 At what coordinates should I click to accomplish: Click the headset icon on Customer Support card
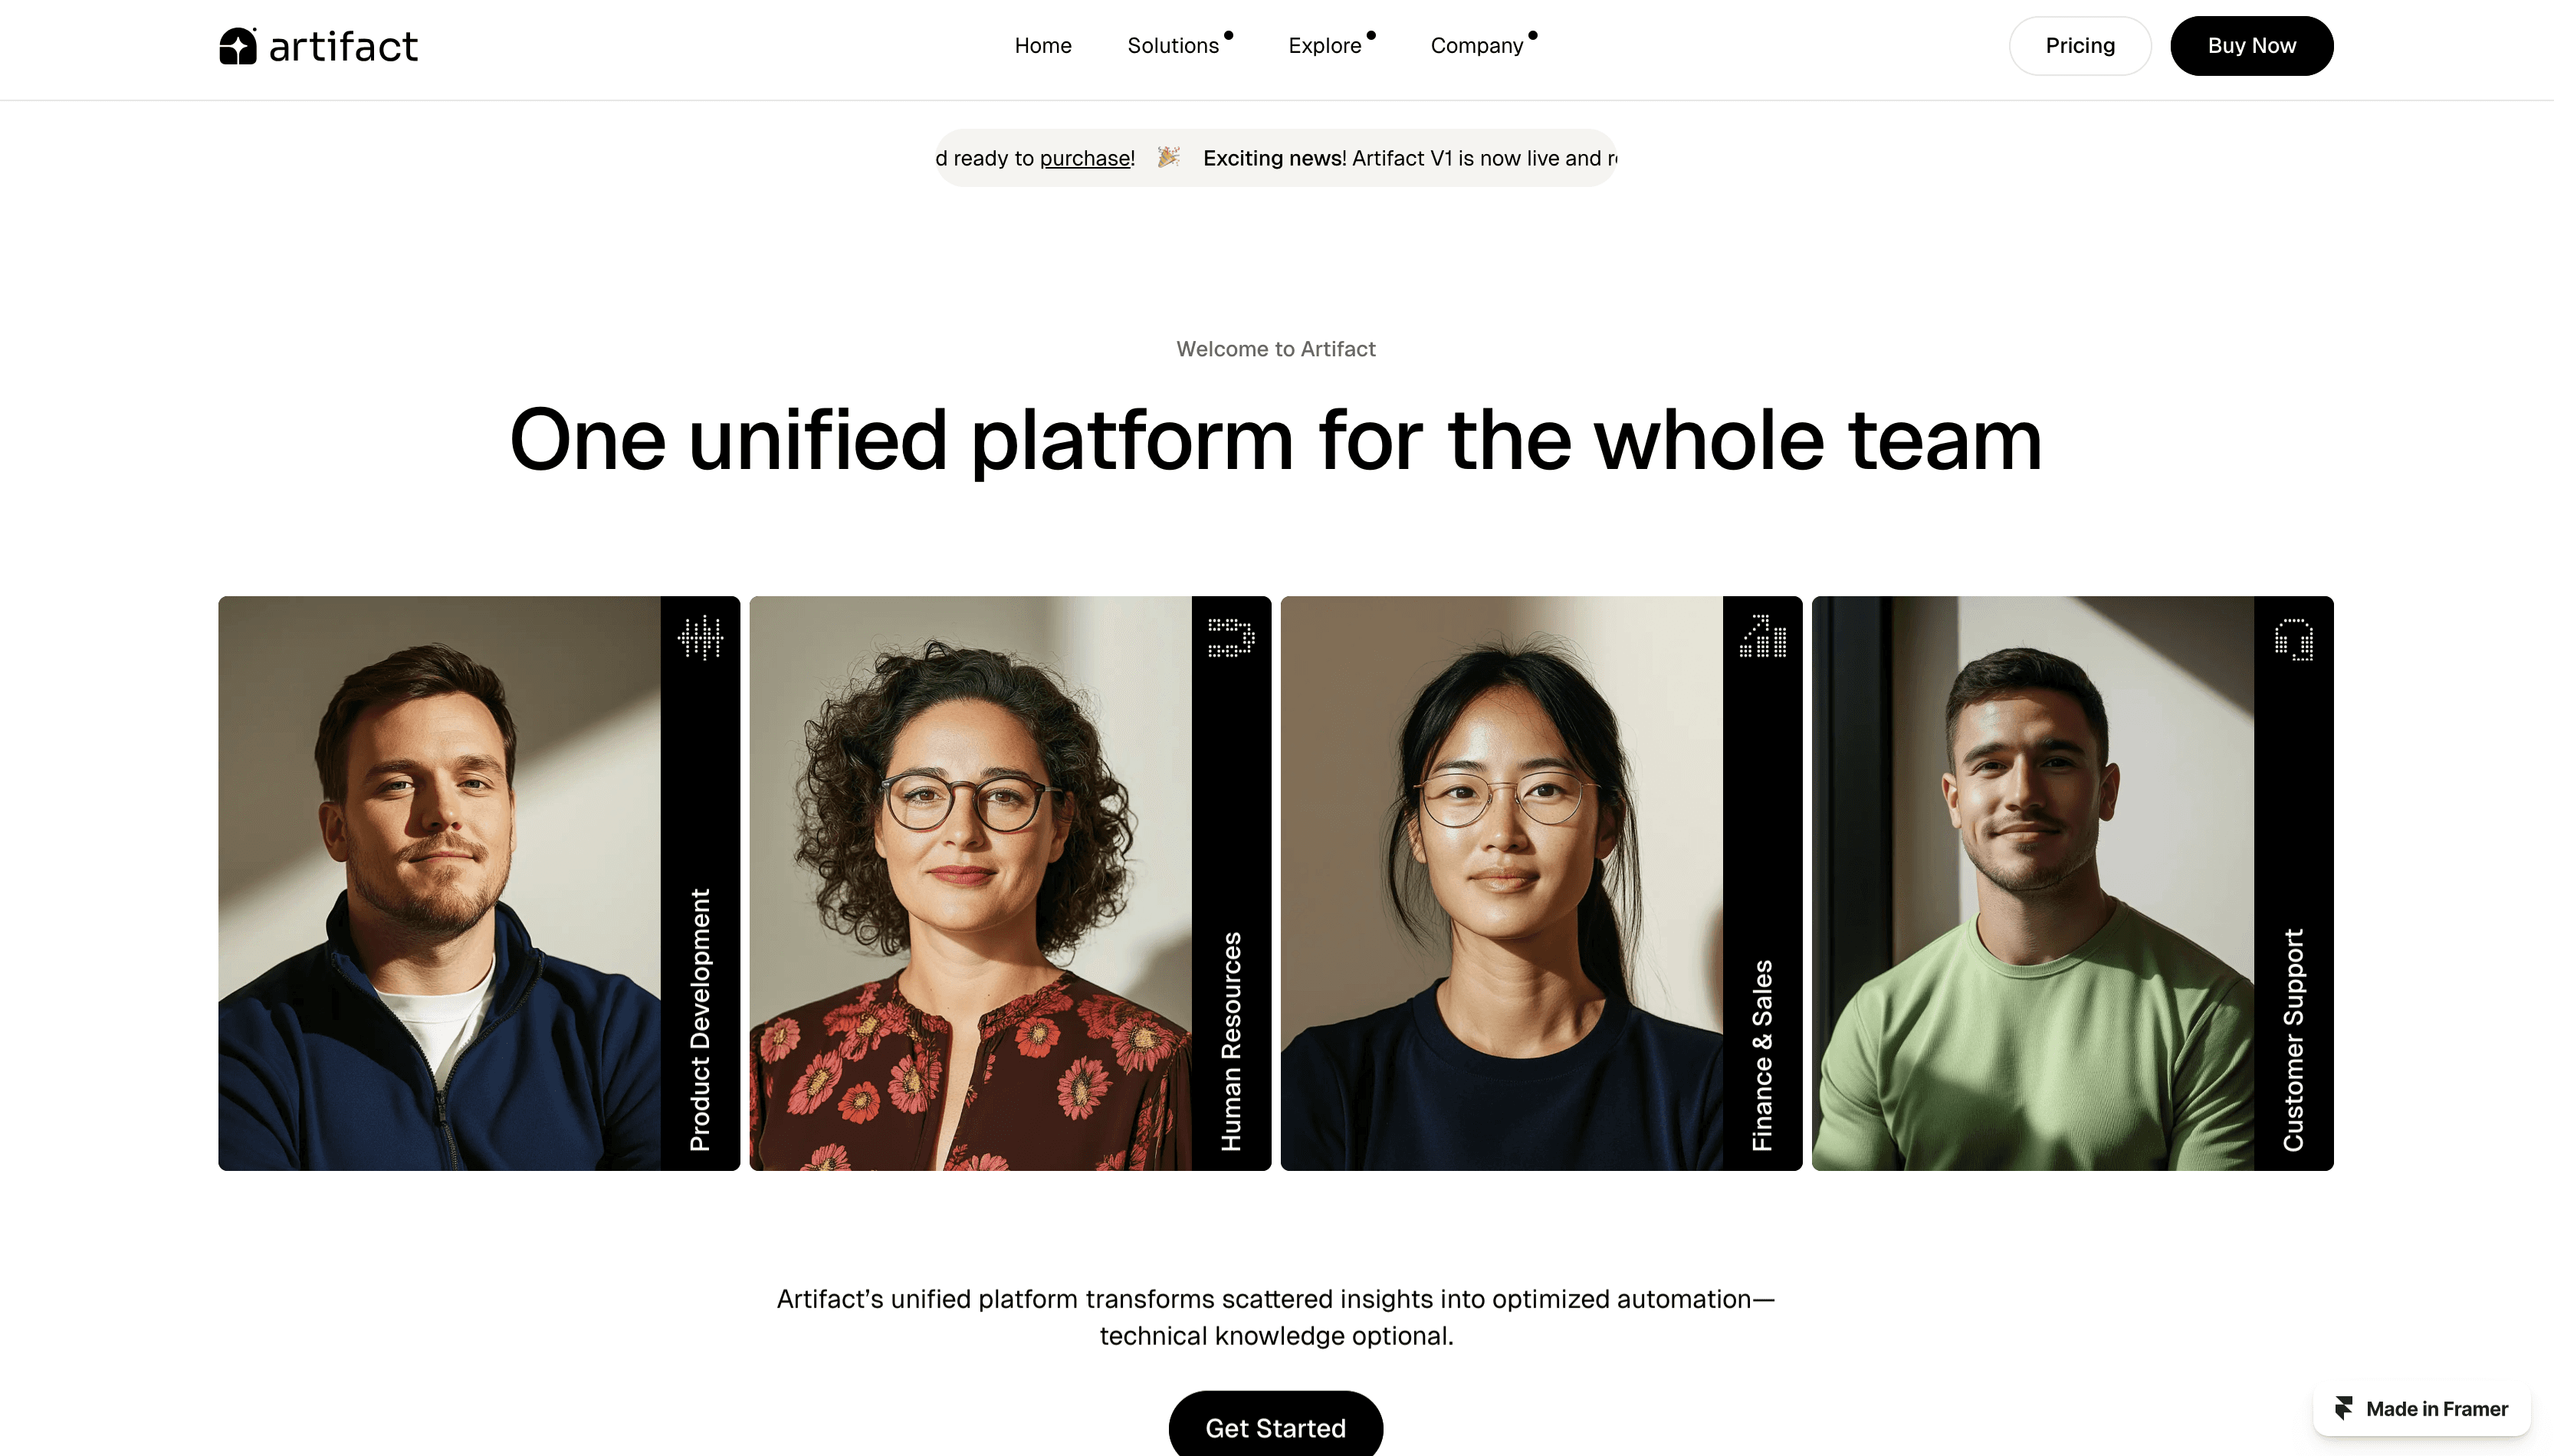(x=2294, y=638)
